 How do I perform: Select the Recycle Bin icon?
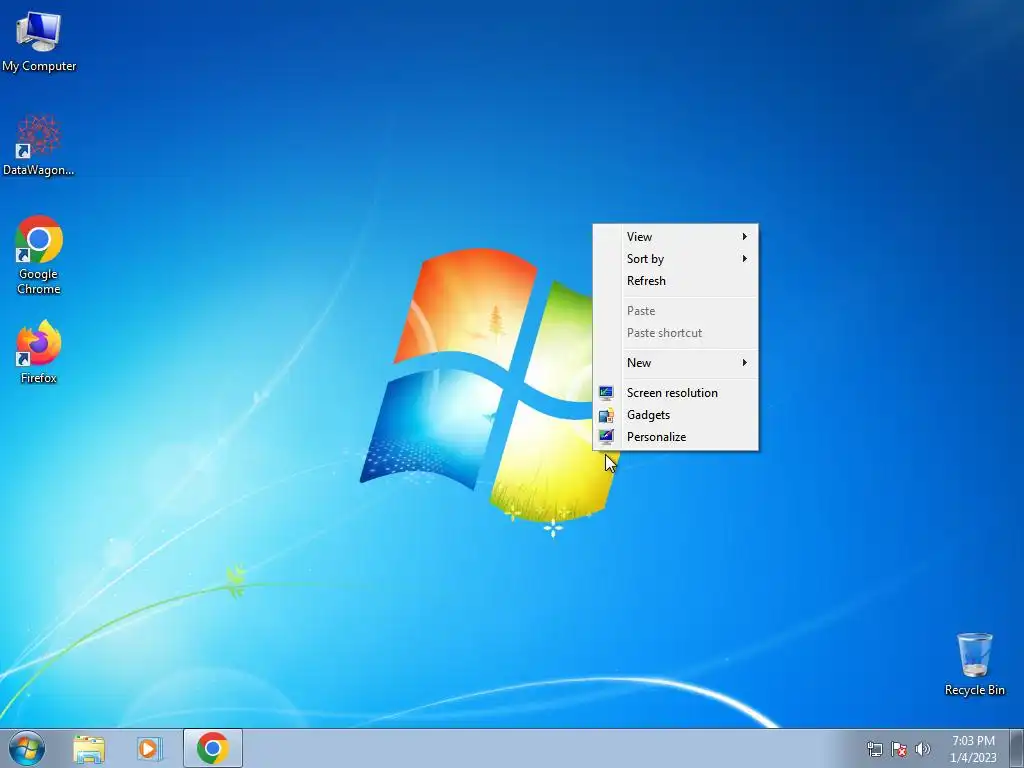[974, 664]
